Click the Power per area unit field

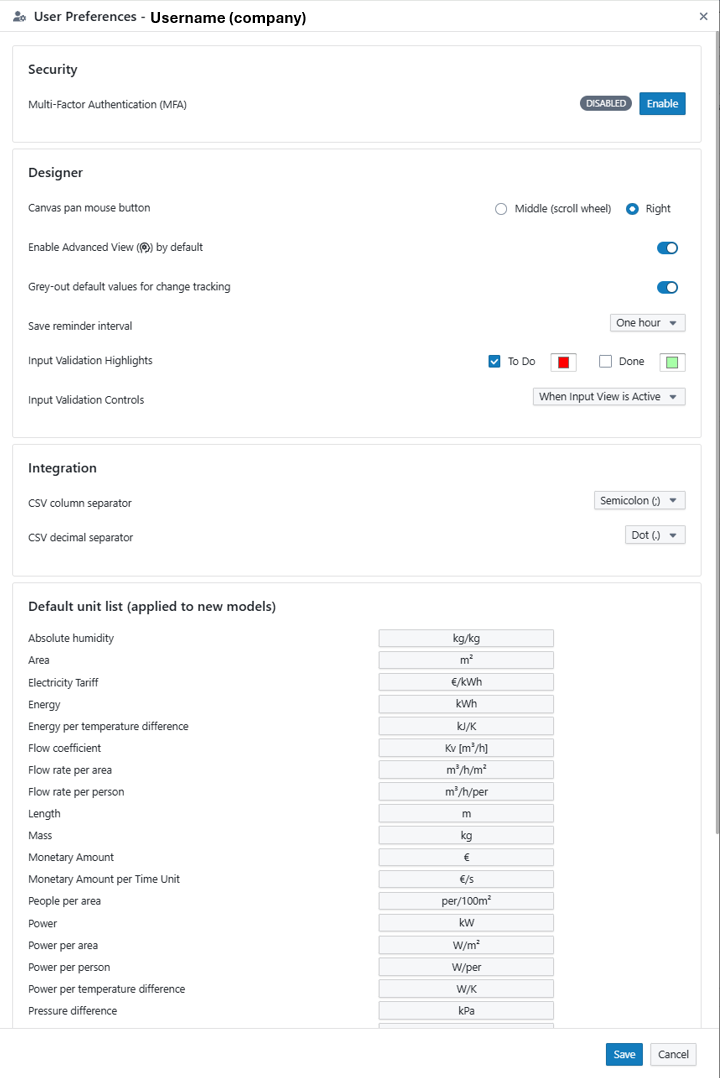click(x=466, y=945)
